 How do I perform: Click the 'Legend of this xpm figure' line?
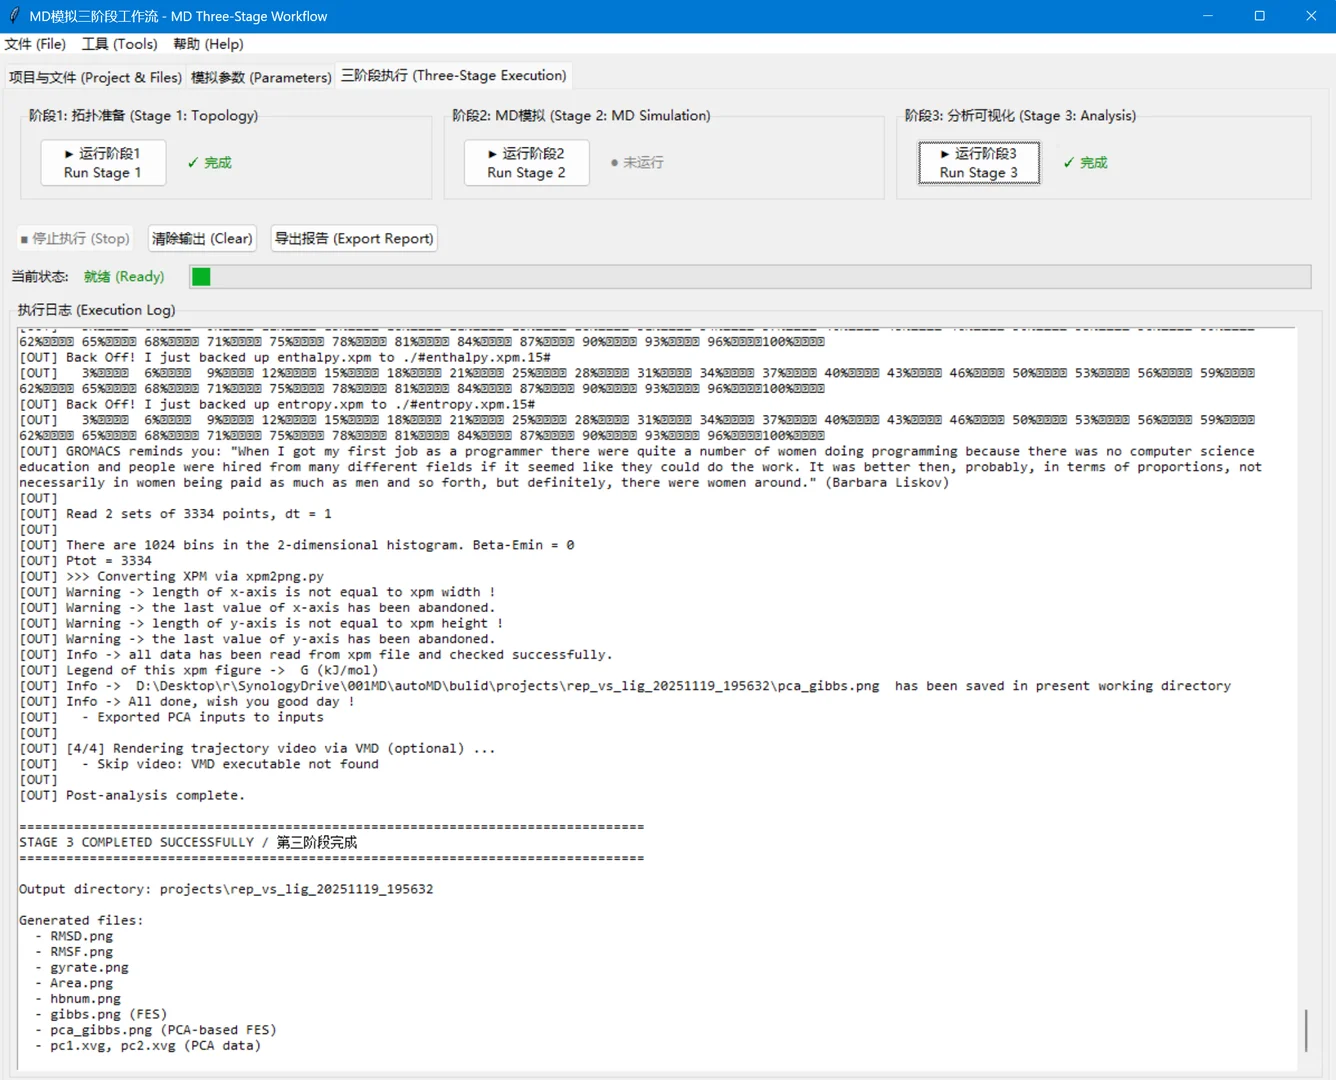click(x=199, y=670)
